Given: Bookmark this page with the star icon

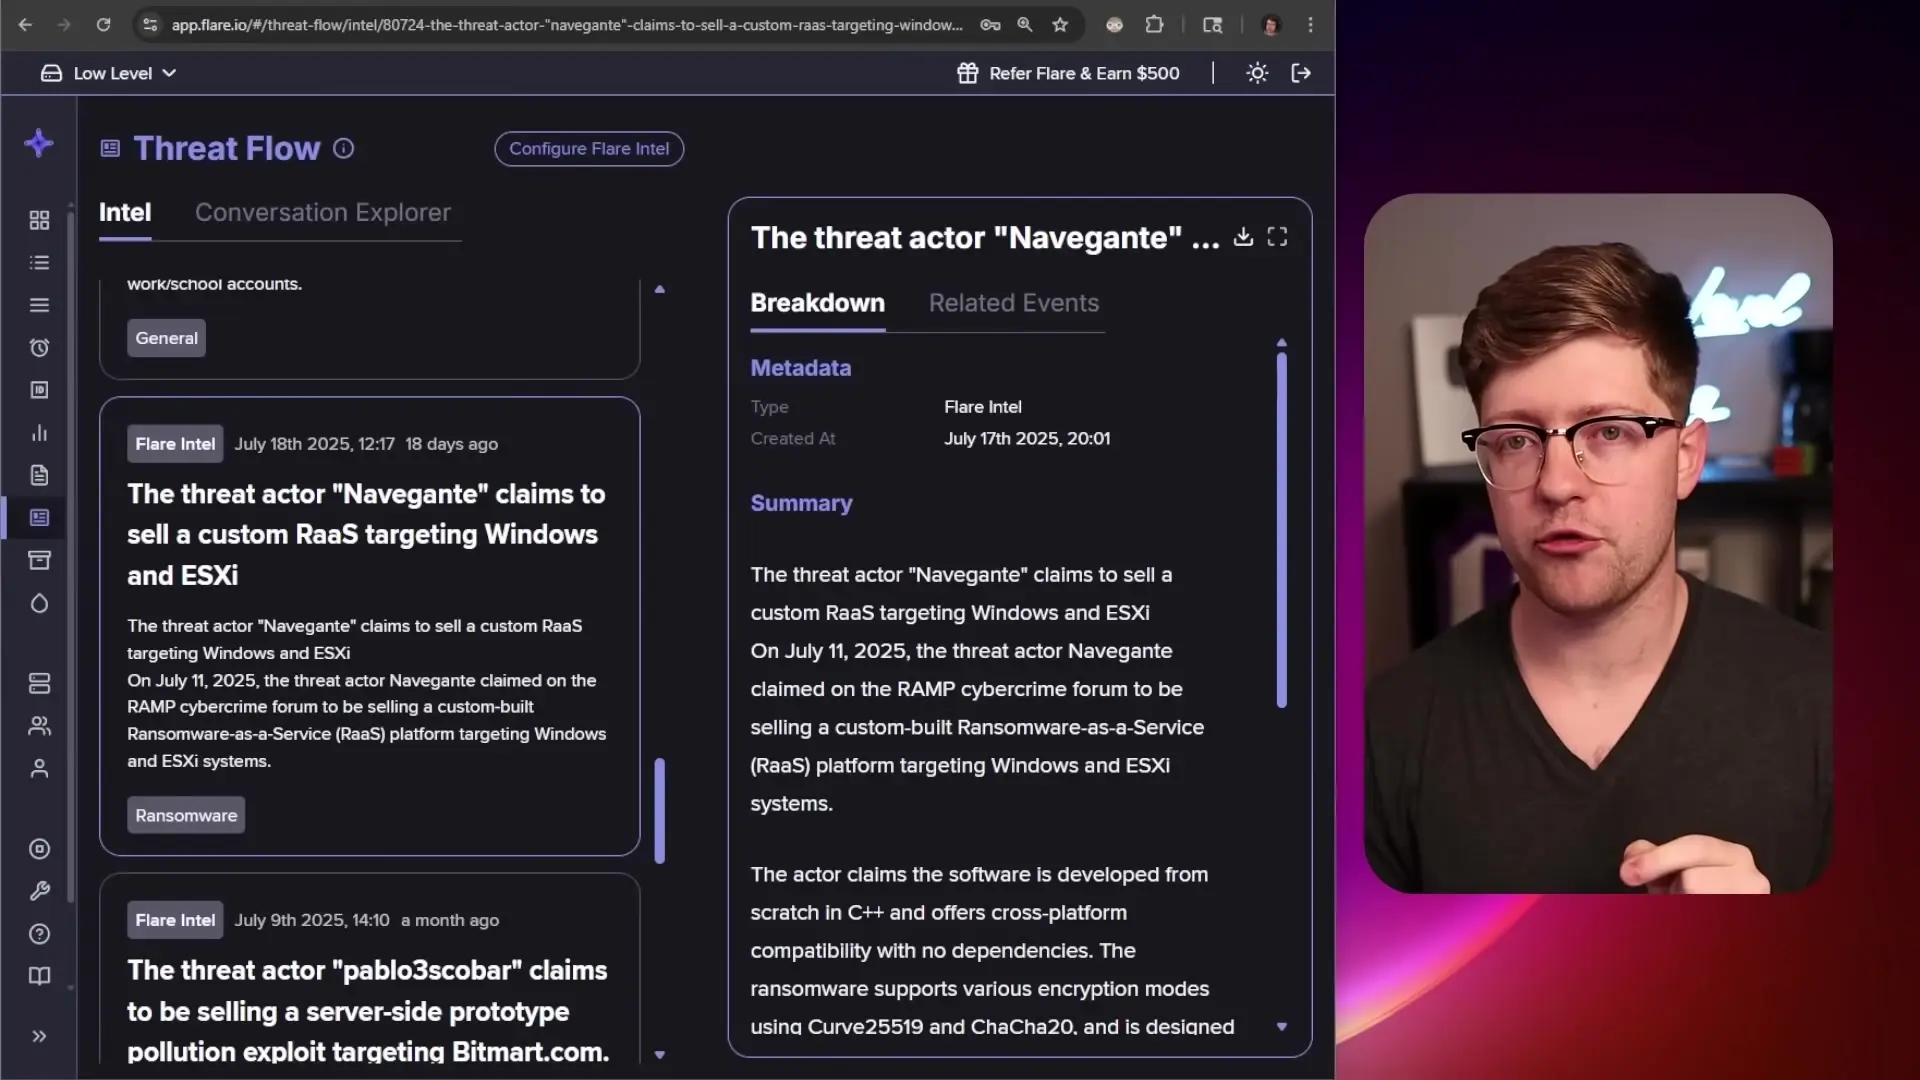Looking at the screenshot, I should 1060,25.
